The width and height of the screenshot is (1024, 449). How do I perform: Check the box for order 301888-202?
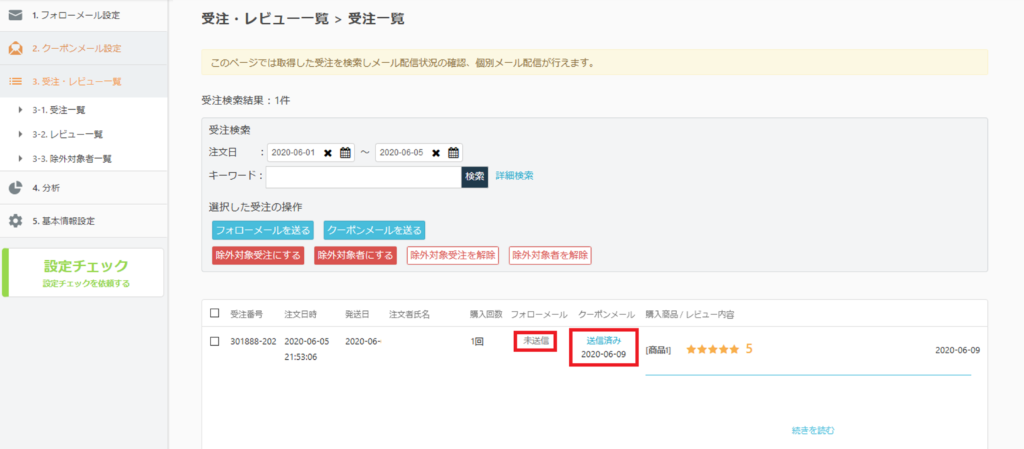pos(215,341)
